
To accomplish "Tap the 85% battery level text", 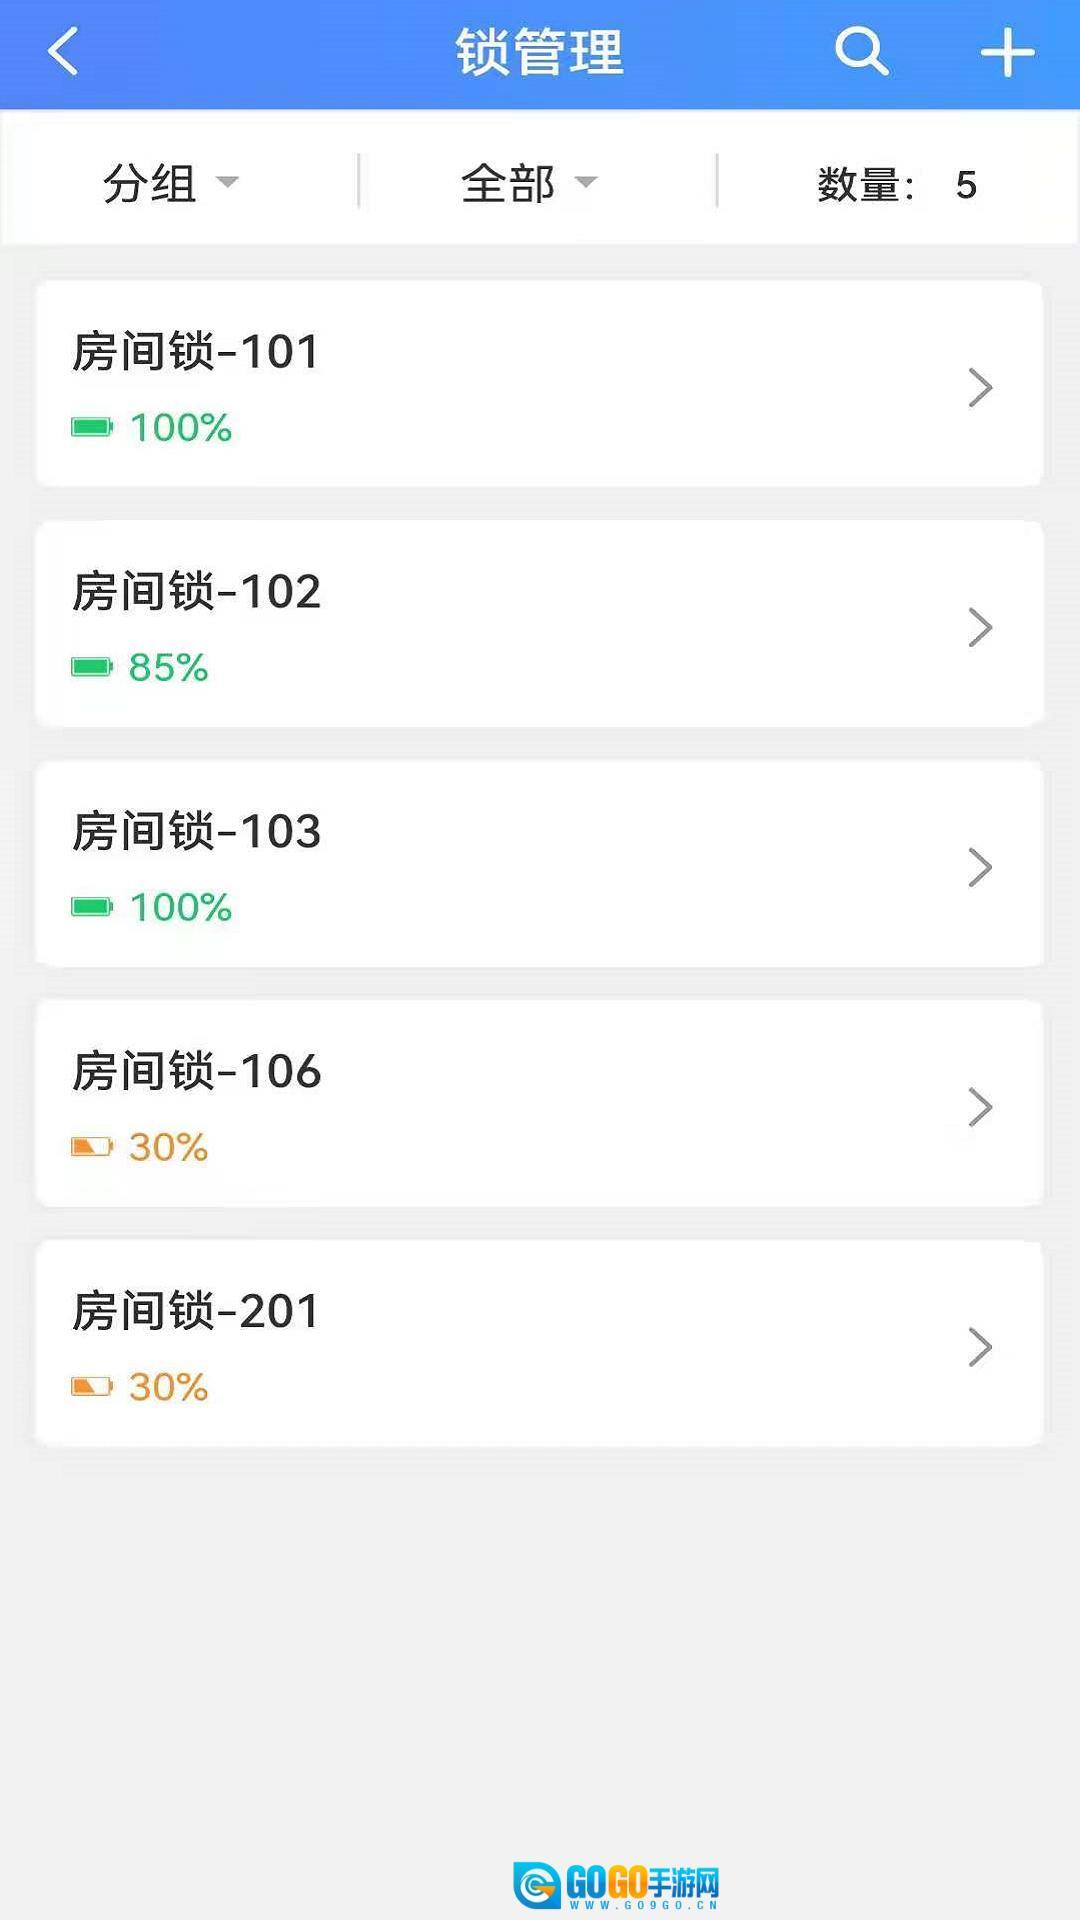I will tap(168, 667).
